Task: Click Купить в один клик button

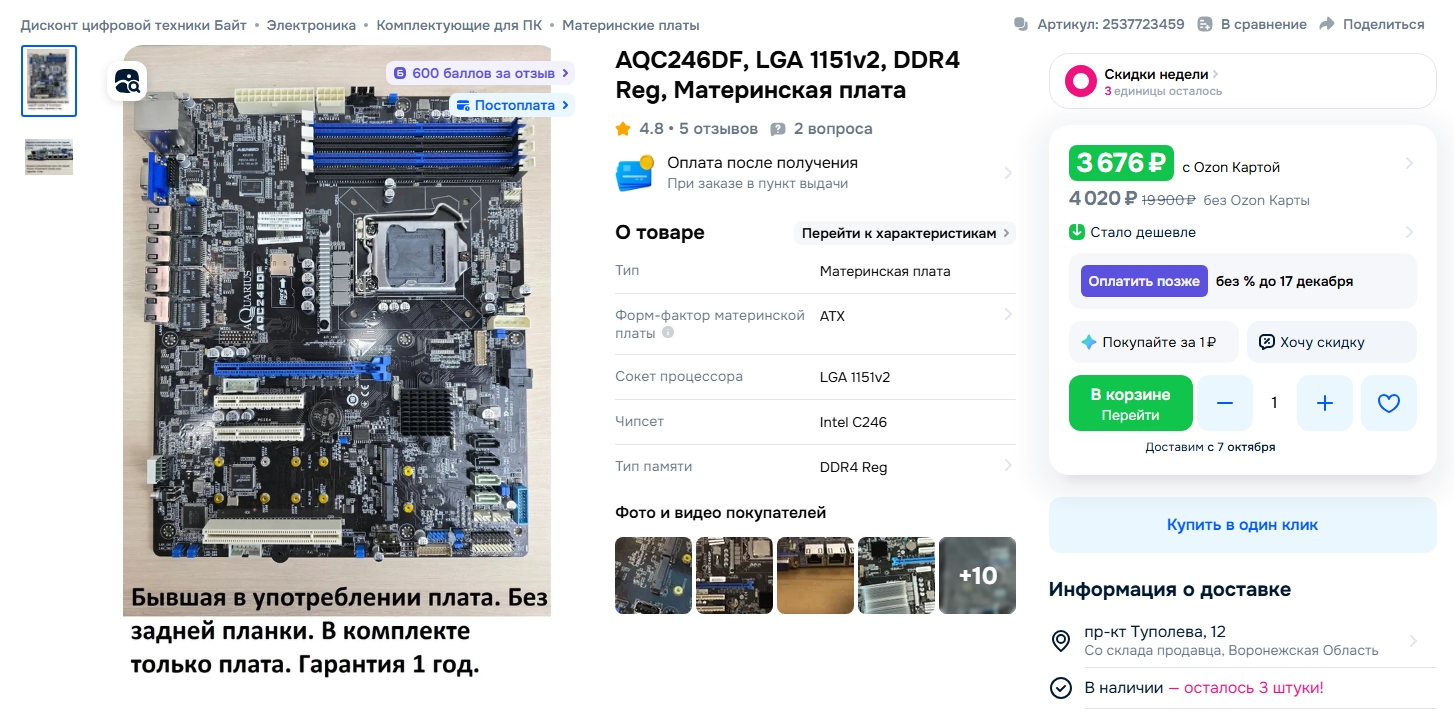Action: point(1242,525)
